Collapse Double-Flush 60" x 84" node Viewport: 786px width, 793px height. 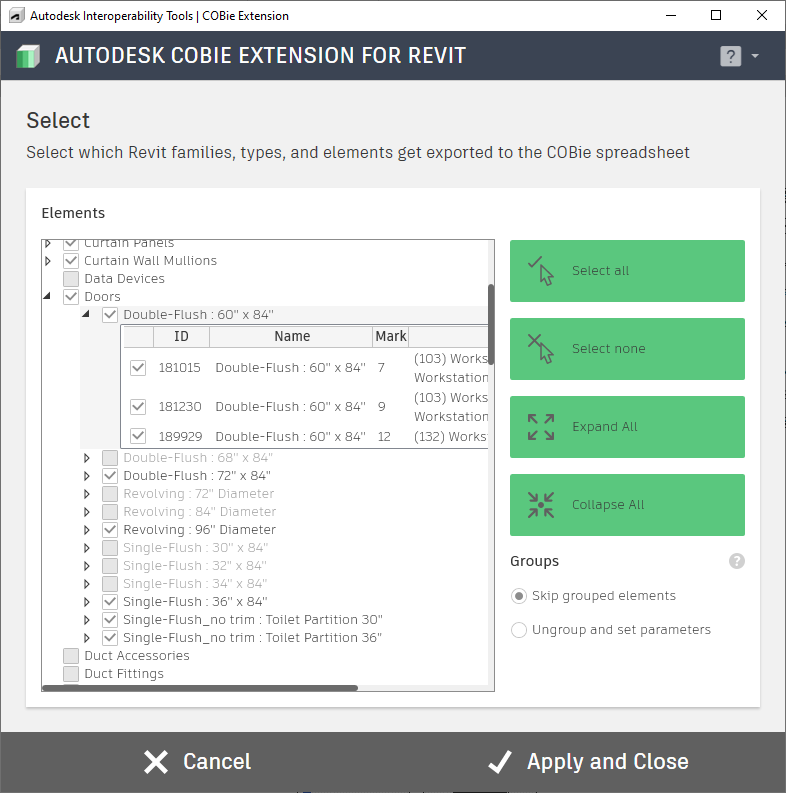pyautogui.click(x=86, y=314)
